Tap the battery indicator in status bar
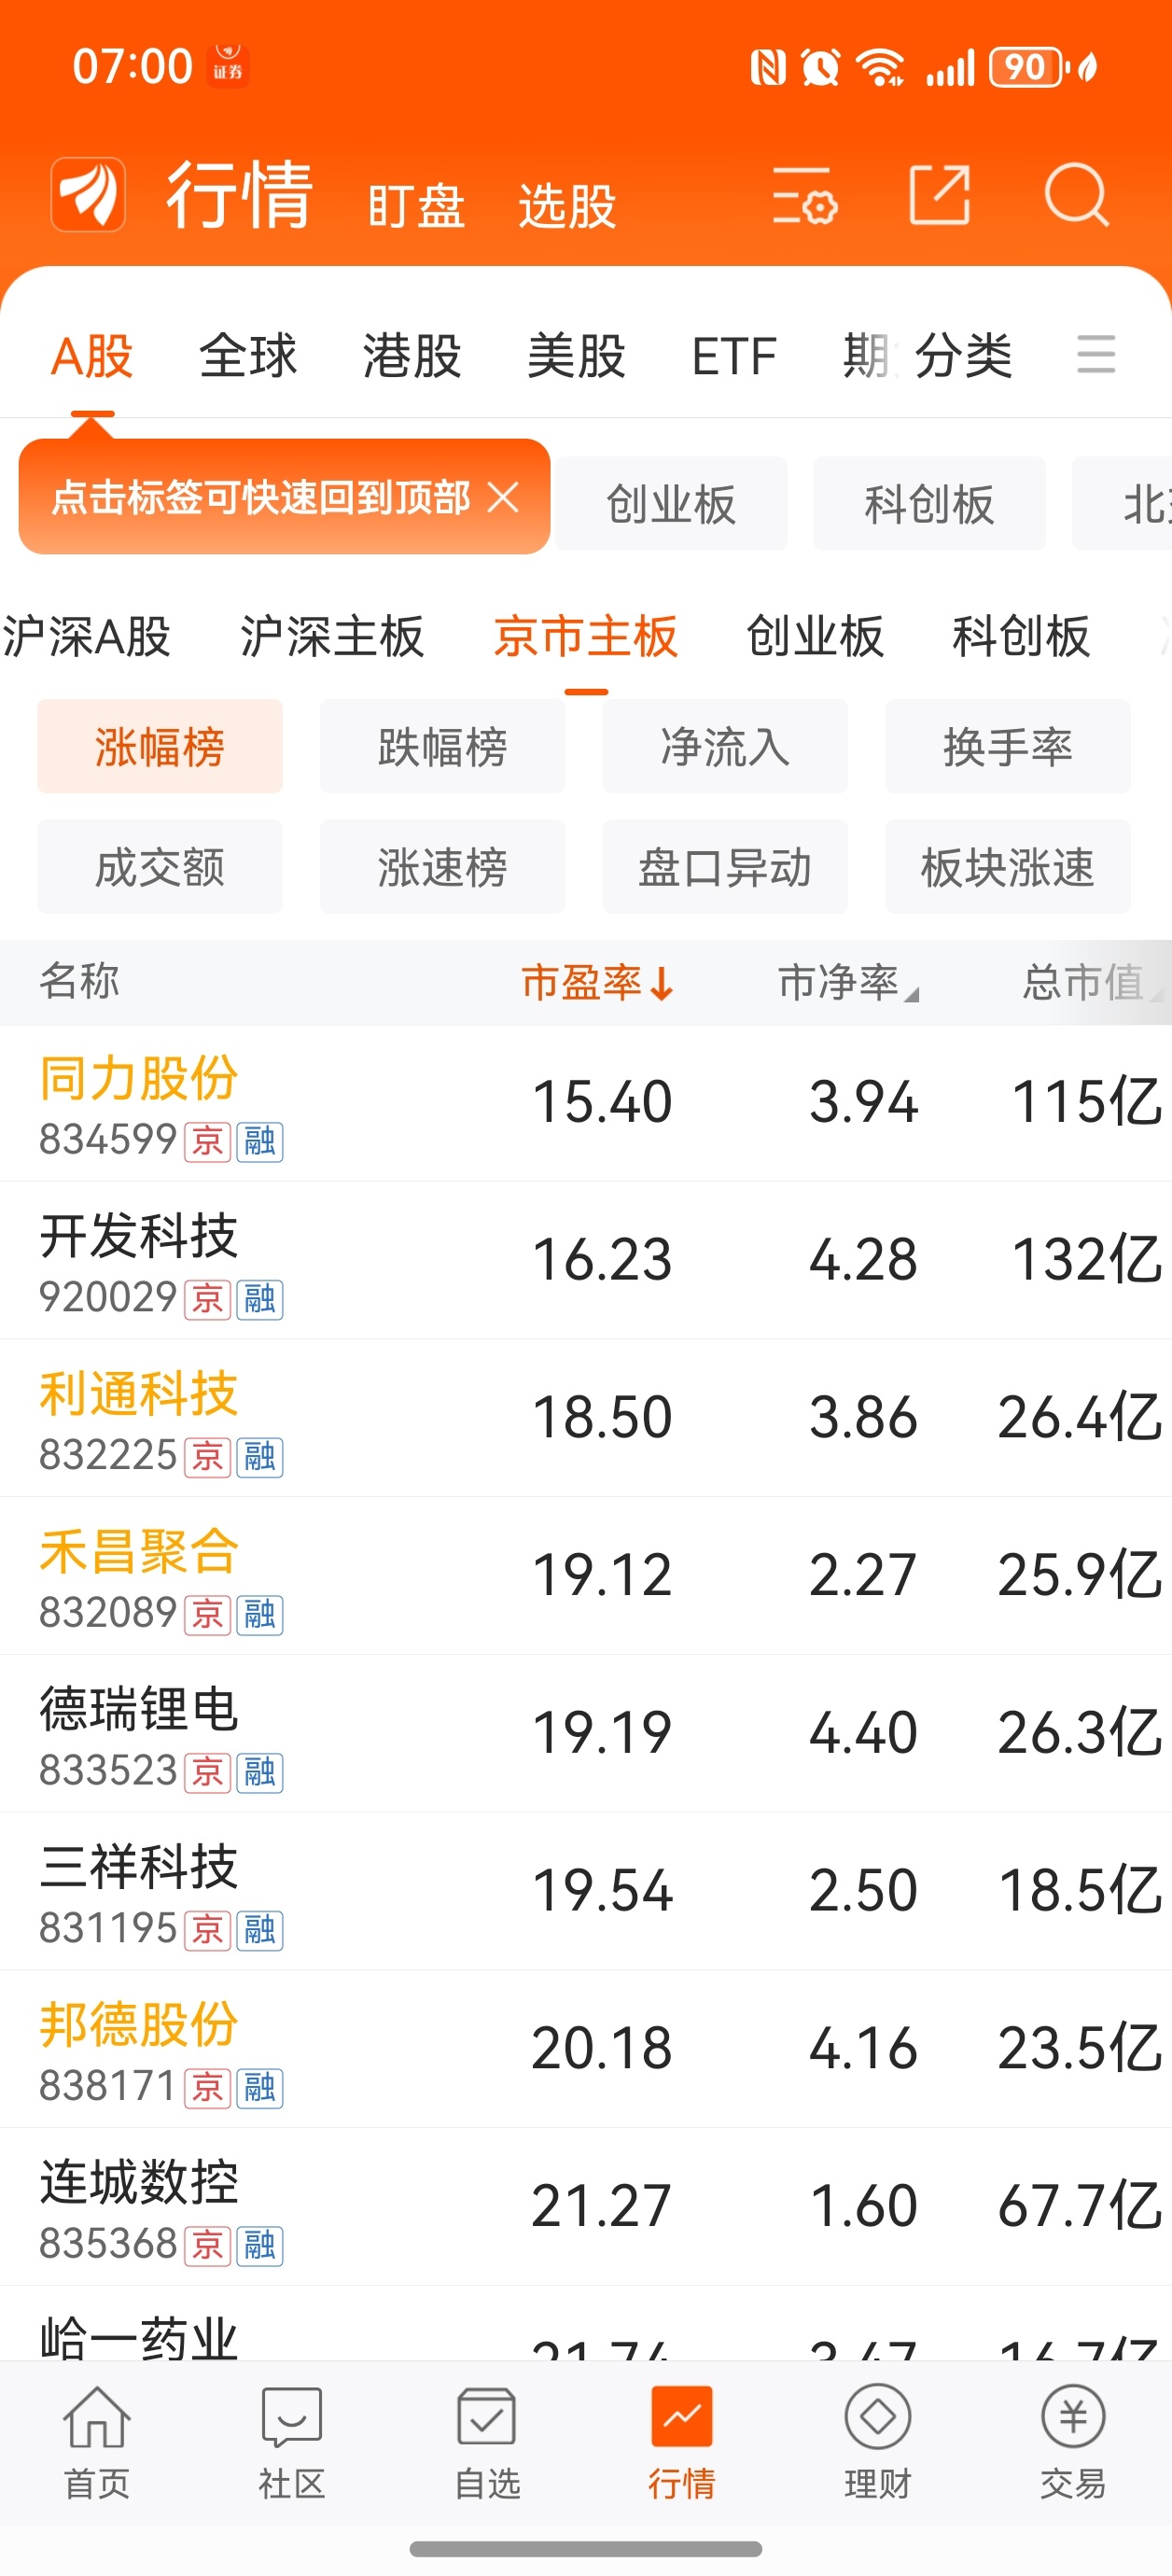1172x2576 pixels. point(1026,67)
